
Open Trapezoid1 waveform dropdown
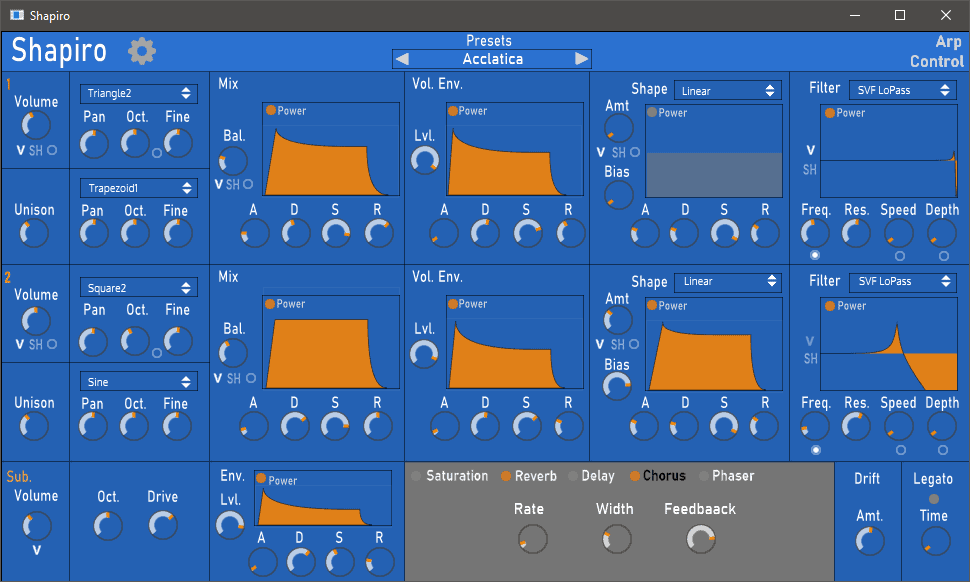(x=139, y=188)
